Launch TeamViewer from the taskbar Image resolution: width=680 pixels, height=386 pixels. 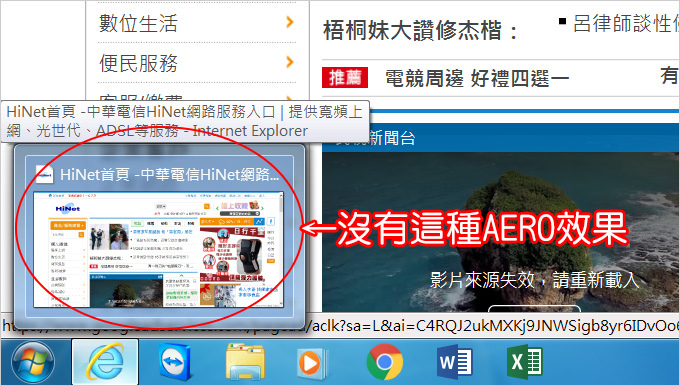pyautogui.click(x=175, y=362)
